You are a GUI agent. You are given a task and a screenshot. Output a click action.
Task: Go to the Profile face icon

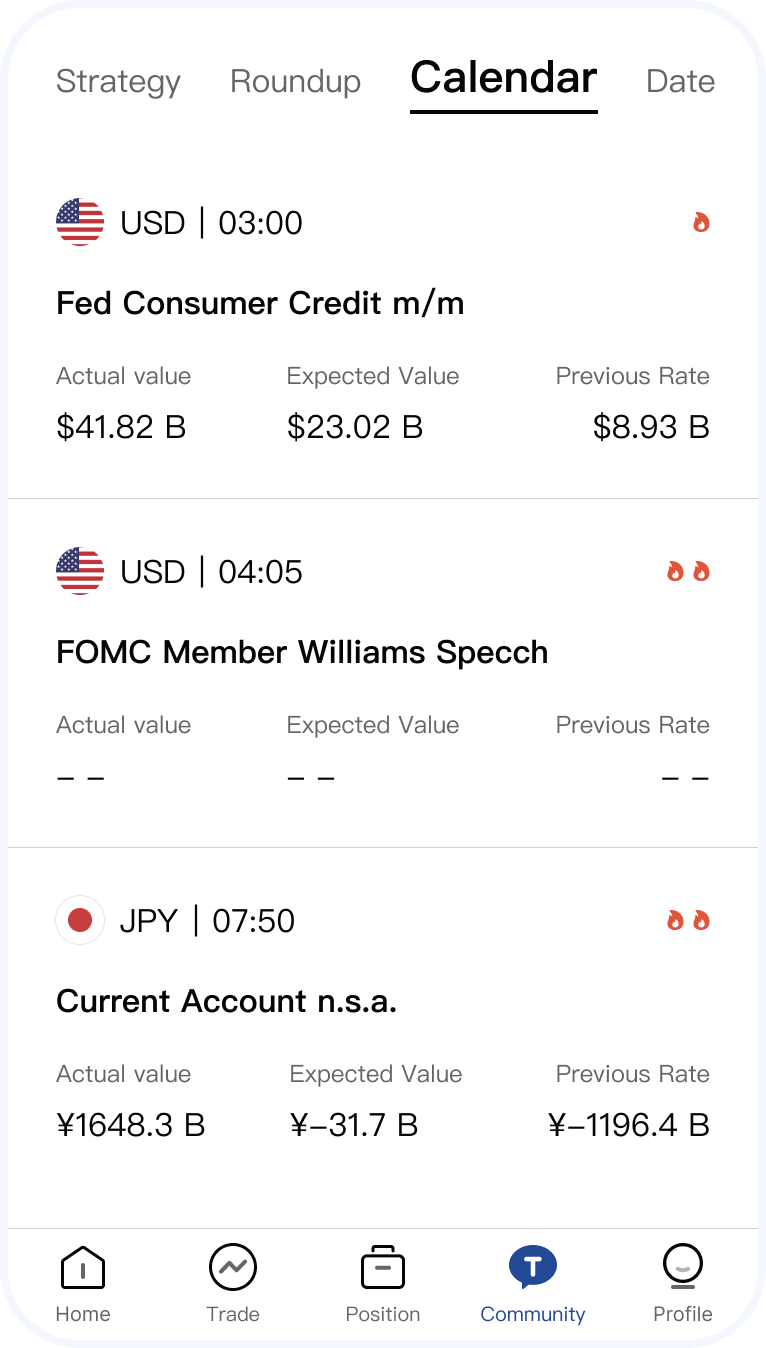pos(682,1268)
